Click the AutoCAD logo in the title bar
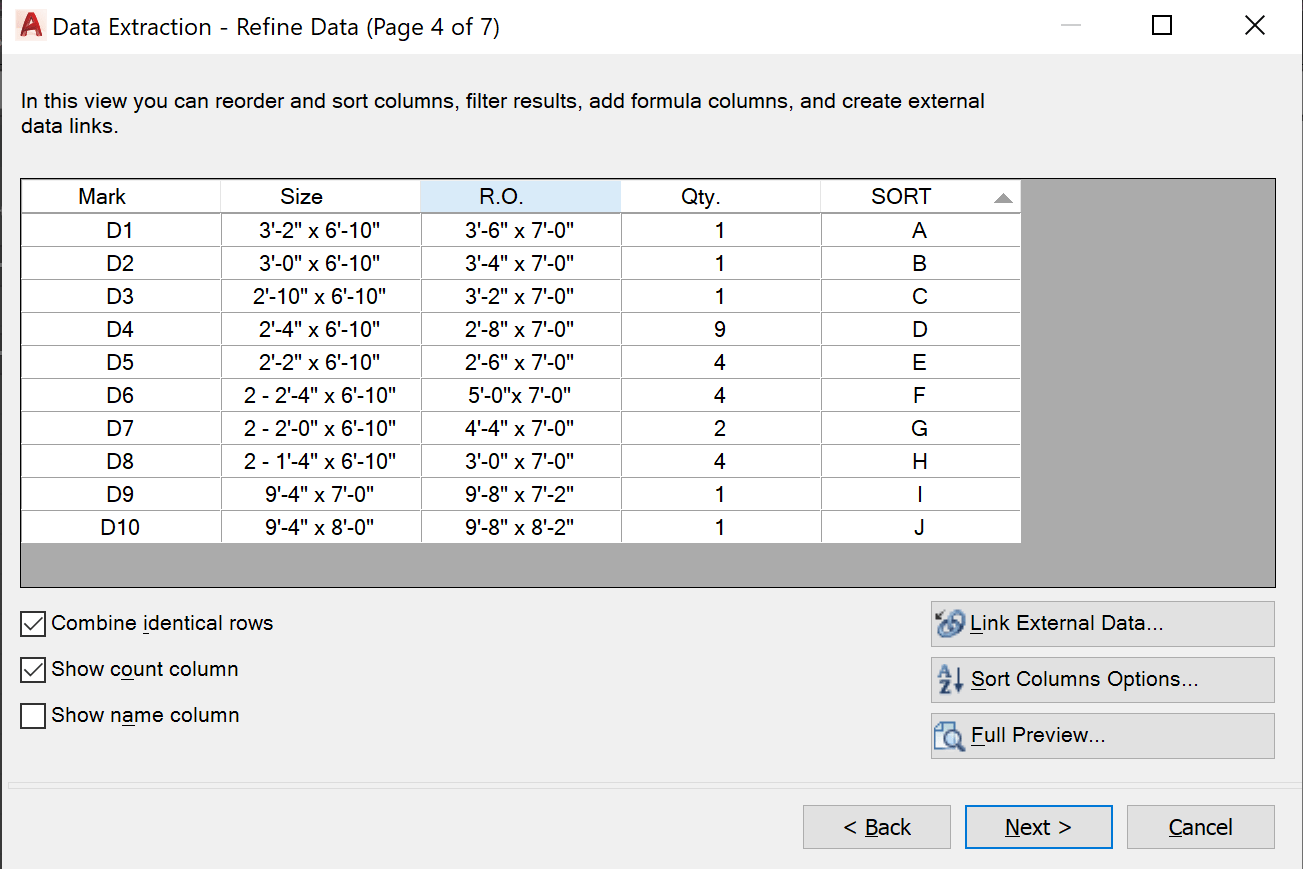Screen dimensions: 1303x869 point(29,26)
